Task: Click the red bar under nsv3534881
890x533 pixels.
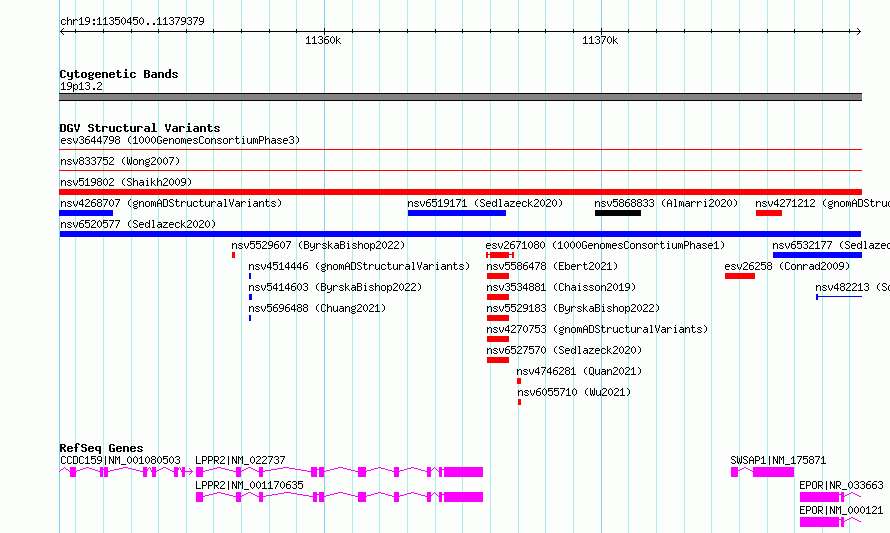Action: pos(498,297)
